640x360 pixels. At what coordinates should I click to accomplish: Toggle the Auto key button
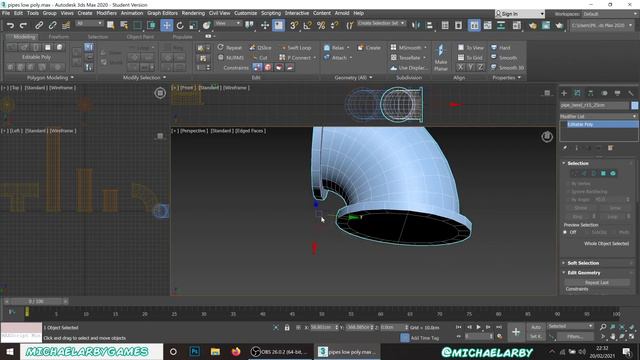(536, 327)
